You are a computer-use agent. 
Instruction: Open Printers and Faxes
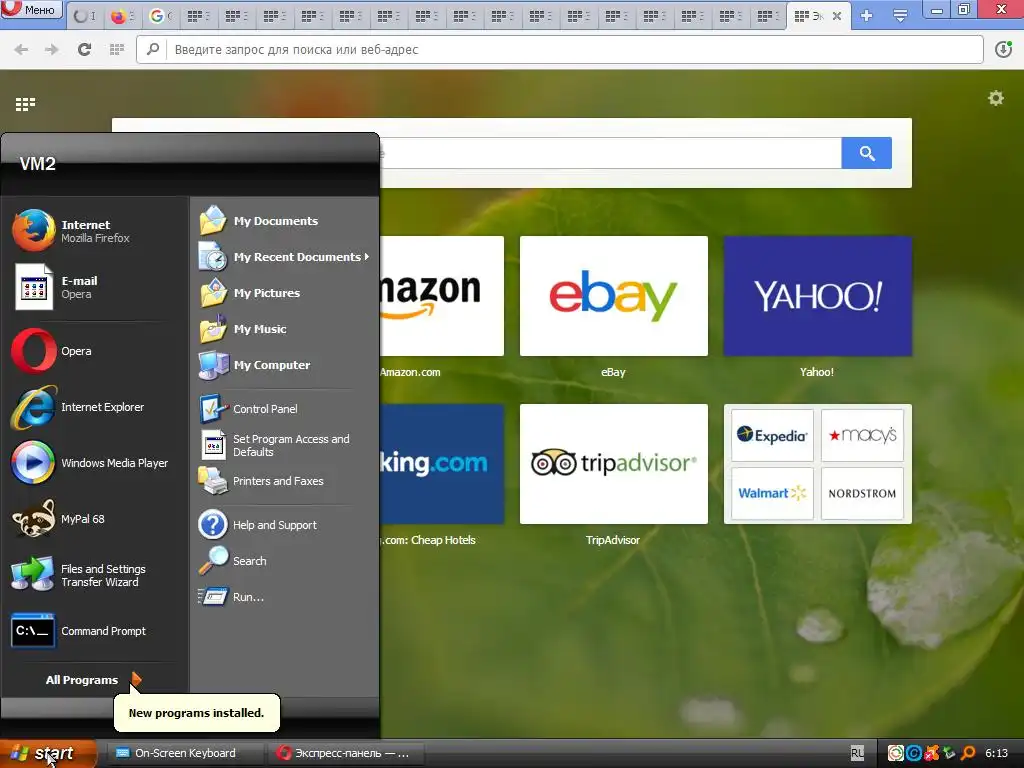(x=284, y=481)
